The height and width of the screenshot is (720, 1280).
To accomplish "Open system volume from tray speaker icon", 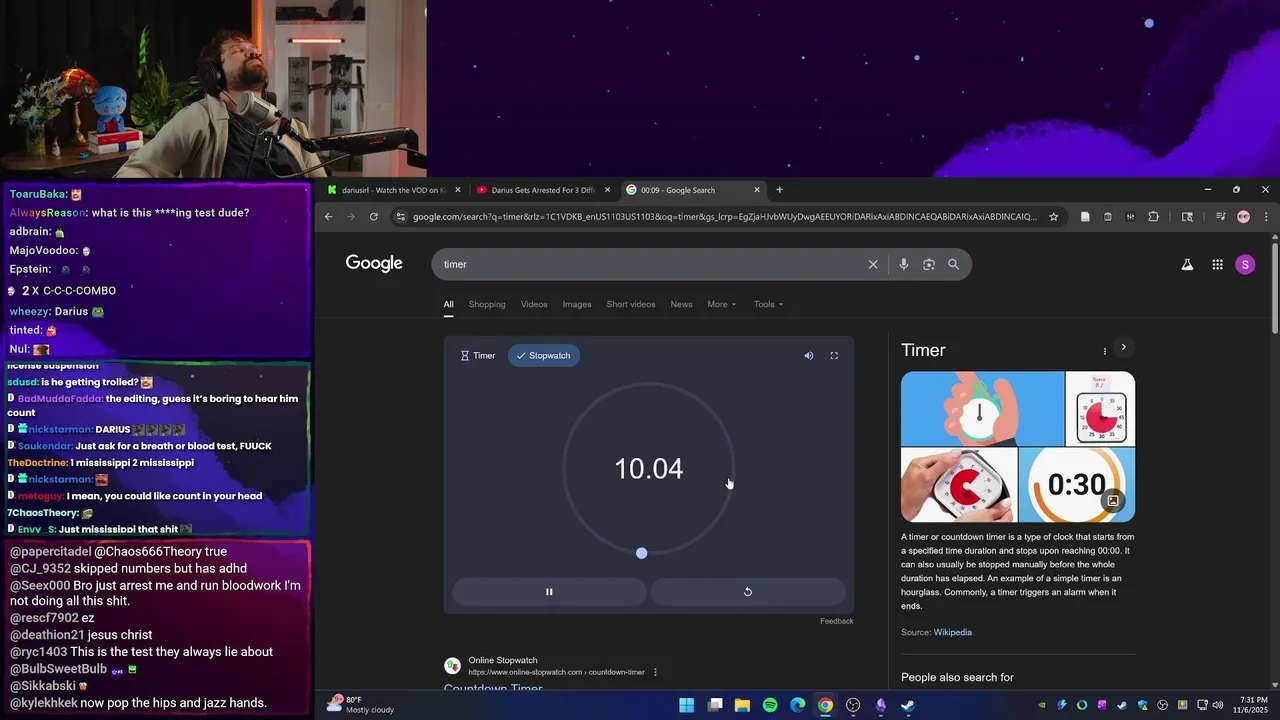I will click(x=1218, y=705).
